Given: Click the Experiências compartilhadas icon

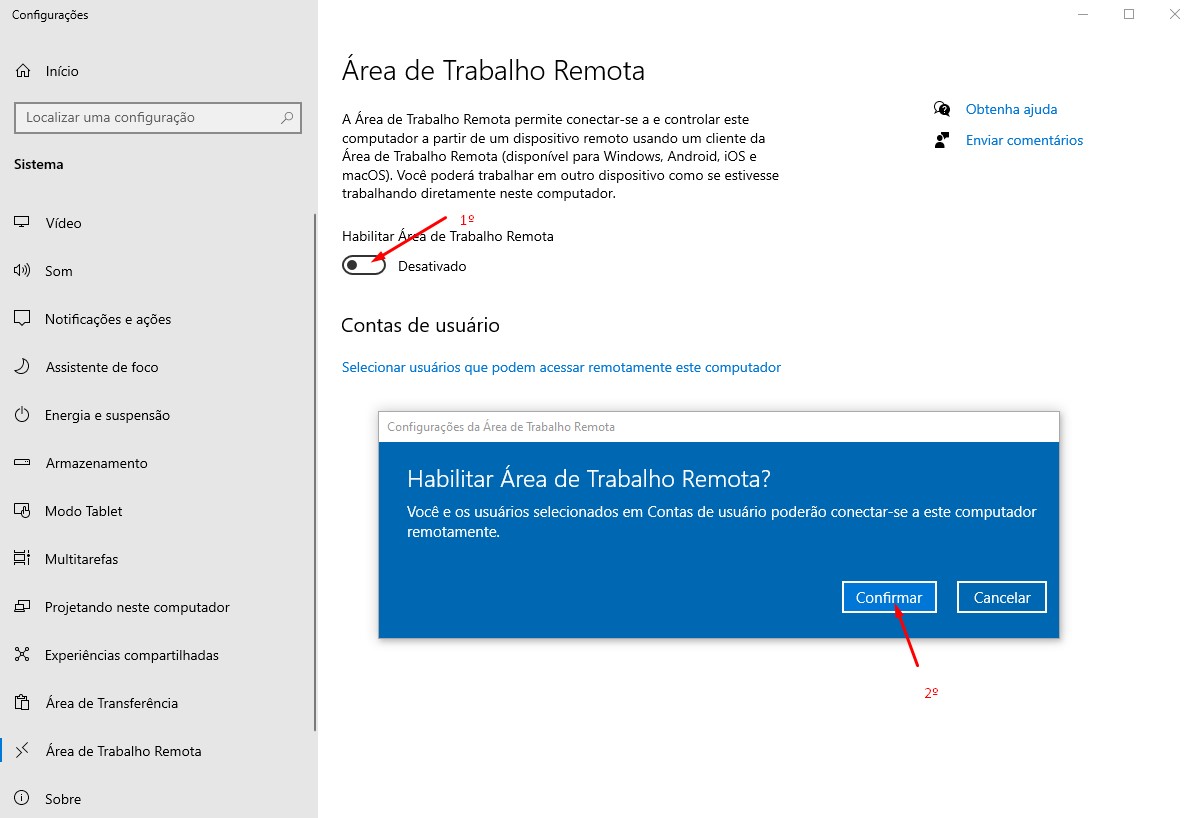Looking at the screenshot, I should click(22, 655).
